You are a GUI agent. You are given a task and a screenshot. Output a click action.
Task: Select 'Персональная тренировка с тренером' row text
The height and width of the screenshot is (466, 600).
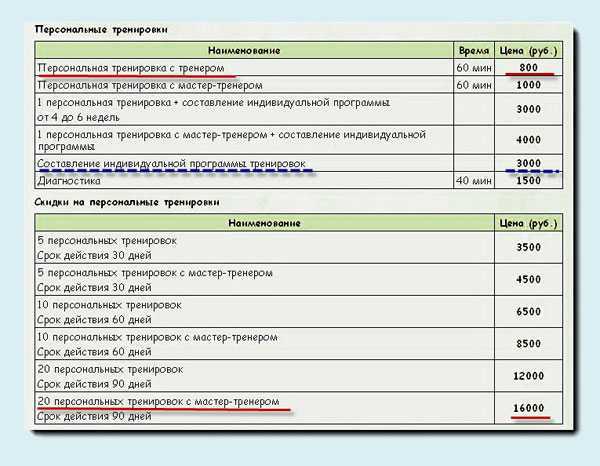[131, 68]
